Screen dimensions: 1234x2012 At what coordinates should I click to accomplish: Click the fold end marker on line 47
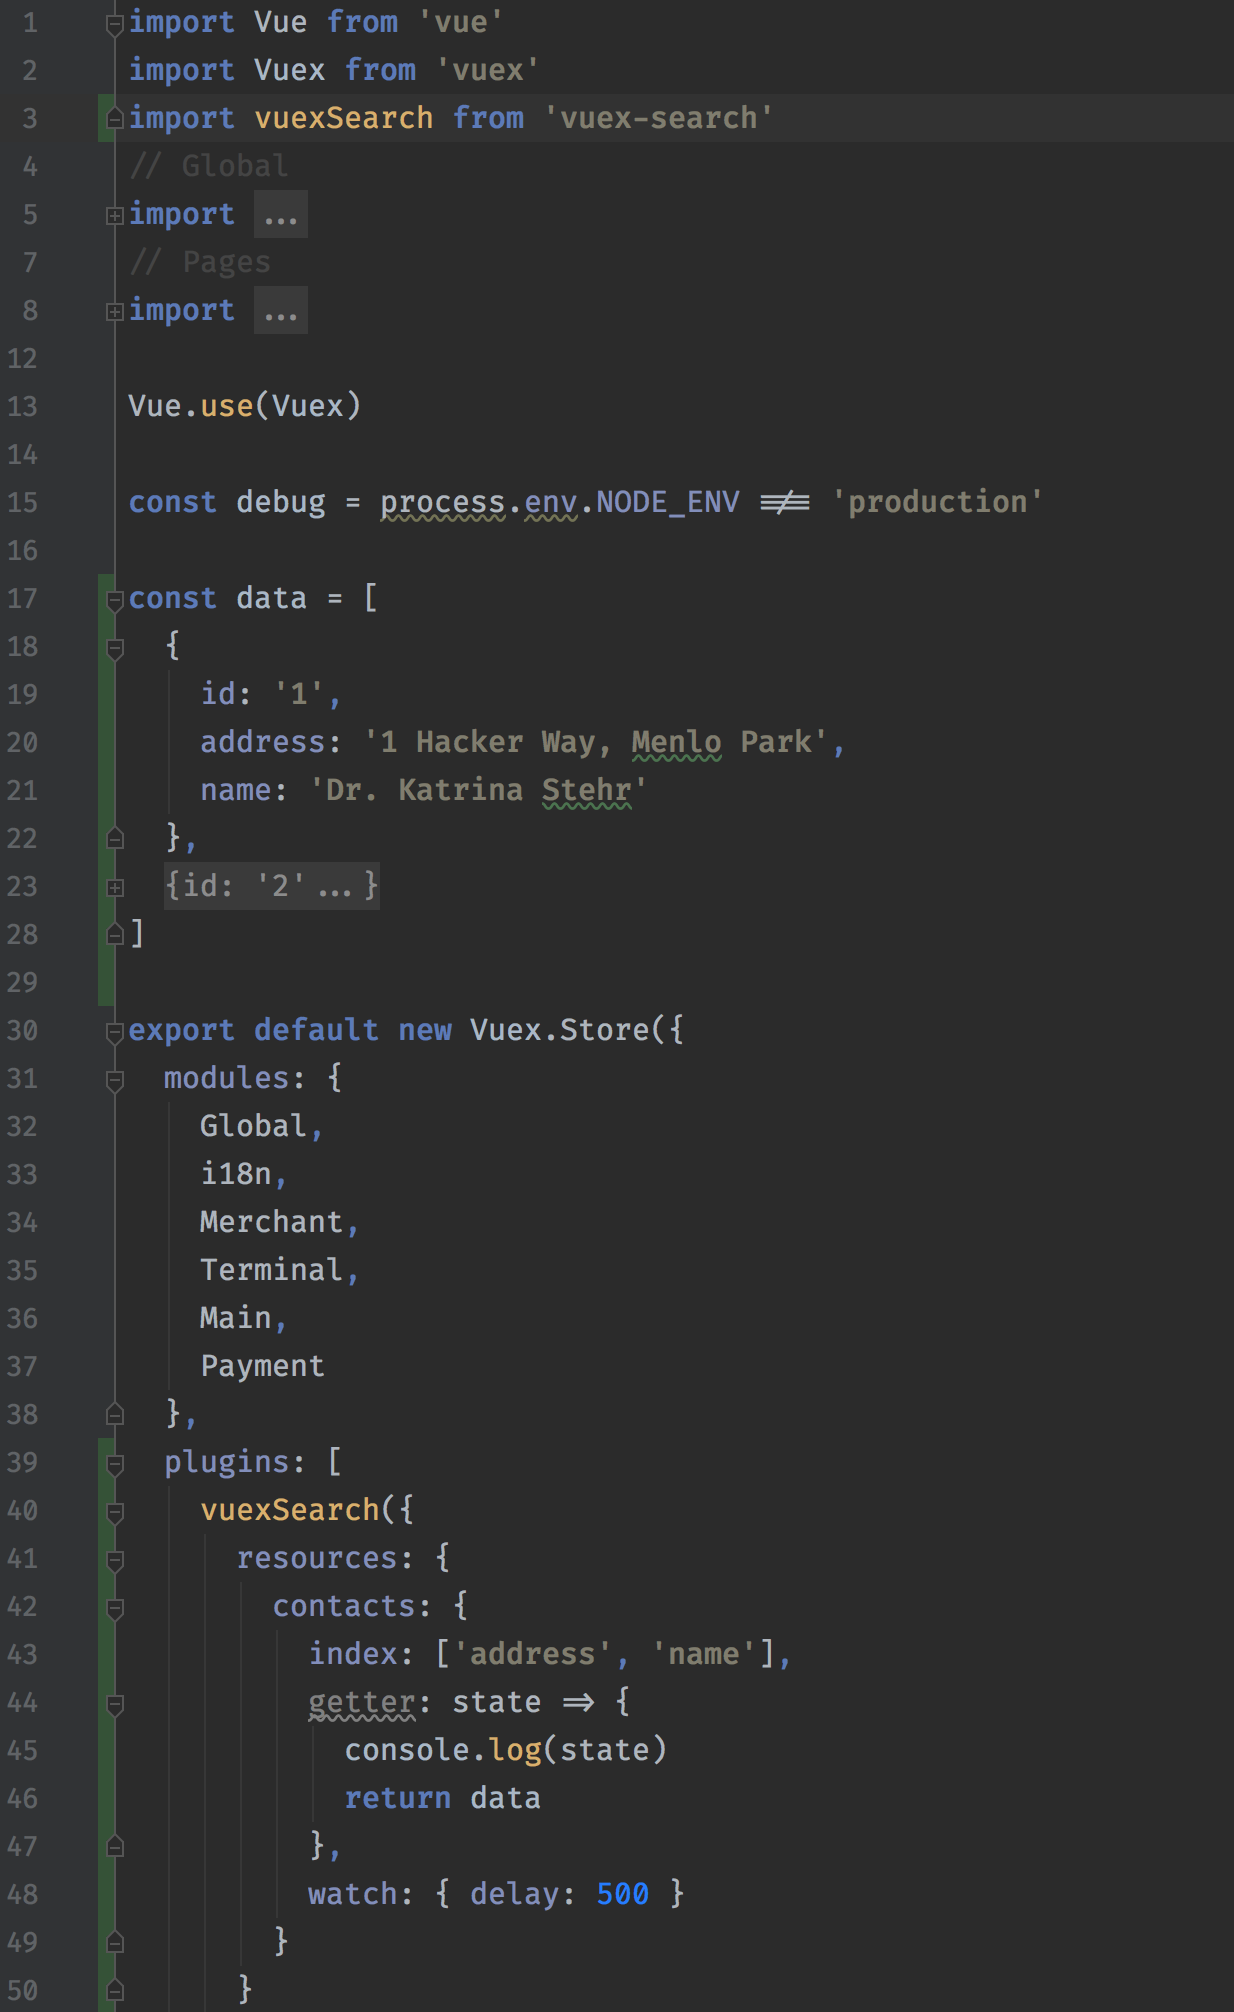tap(115, 1847)
